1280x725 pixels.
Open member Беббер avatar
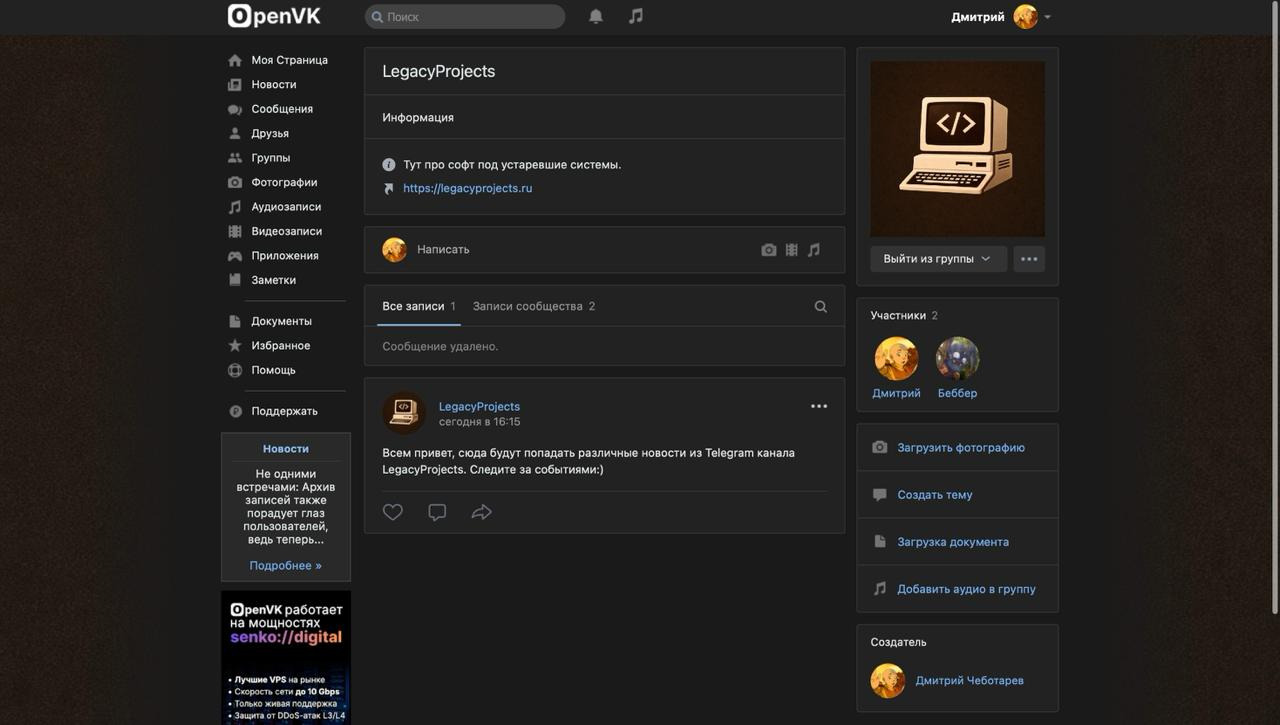(957, 358)
